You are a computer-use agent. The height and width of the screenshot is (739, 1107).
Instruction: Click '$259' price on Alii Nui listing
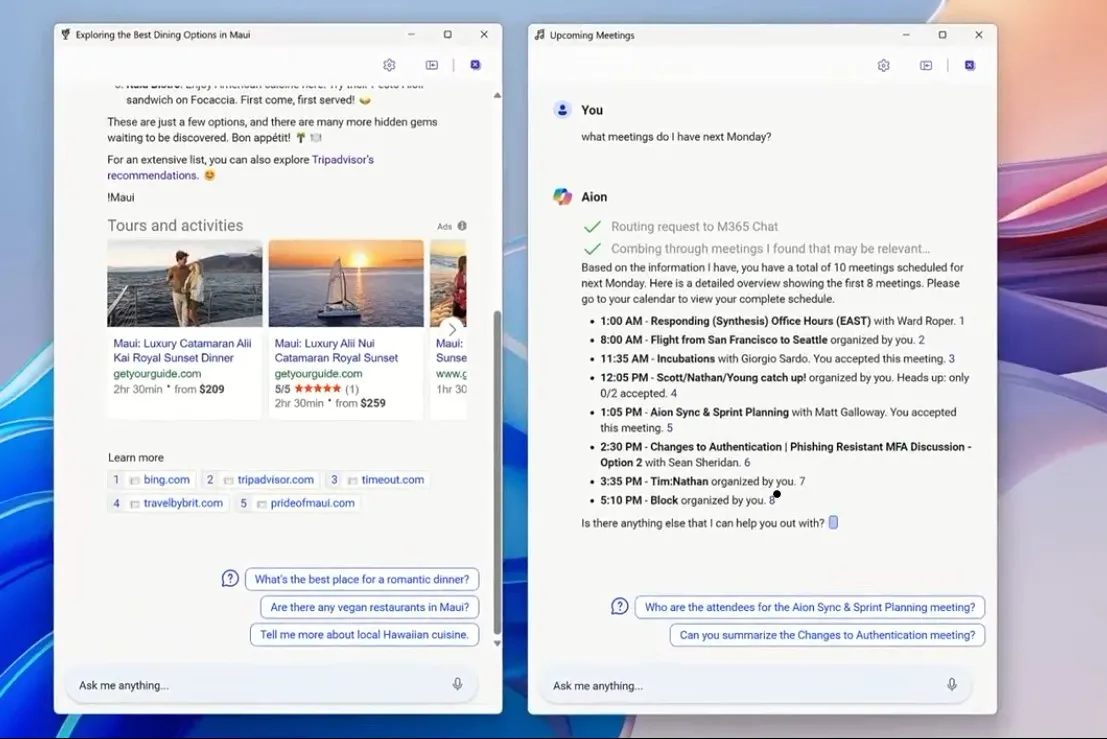(x=373, y=403)
